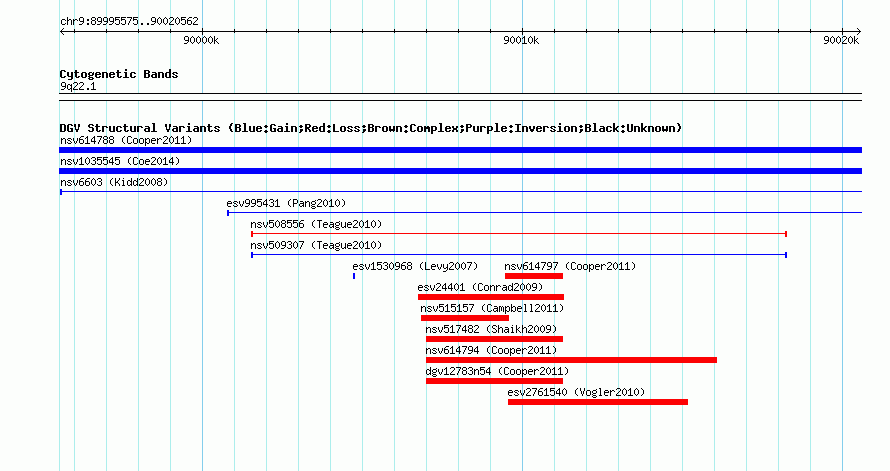Click the nsv517482 (Shaikh2009) label
Viewport: 890px width, 471px height.
click(491, 329)
